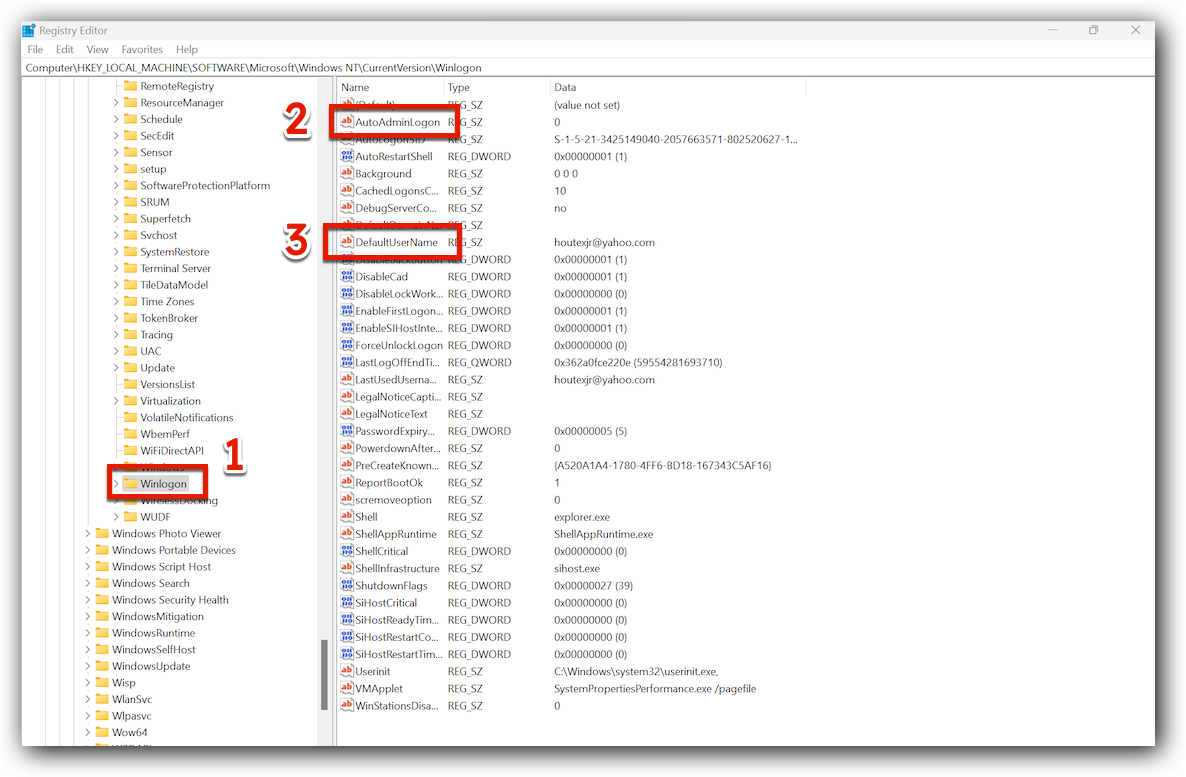Click the AutoAdminLogon string value icon
The image size is (1186, 777).
click(x=347, y=122)
